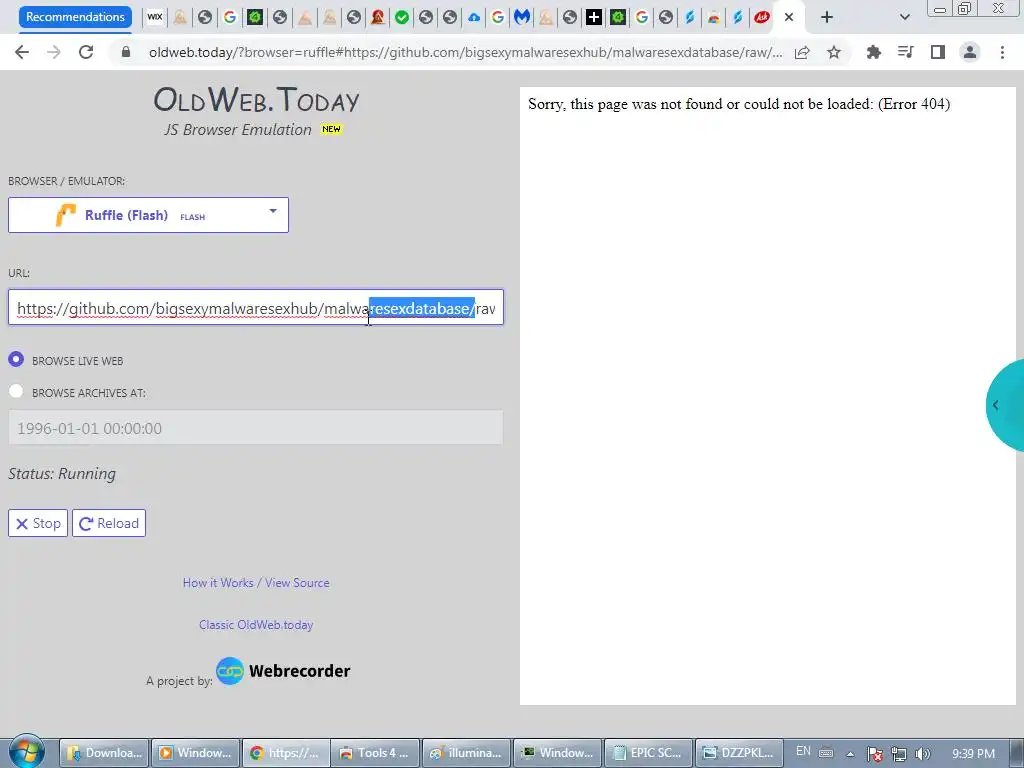Switch to the rainbow icon tab
1024x768 pixels.
tap(714, 18)
